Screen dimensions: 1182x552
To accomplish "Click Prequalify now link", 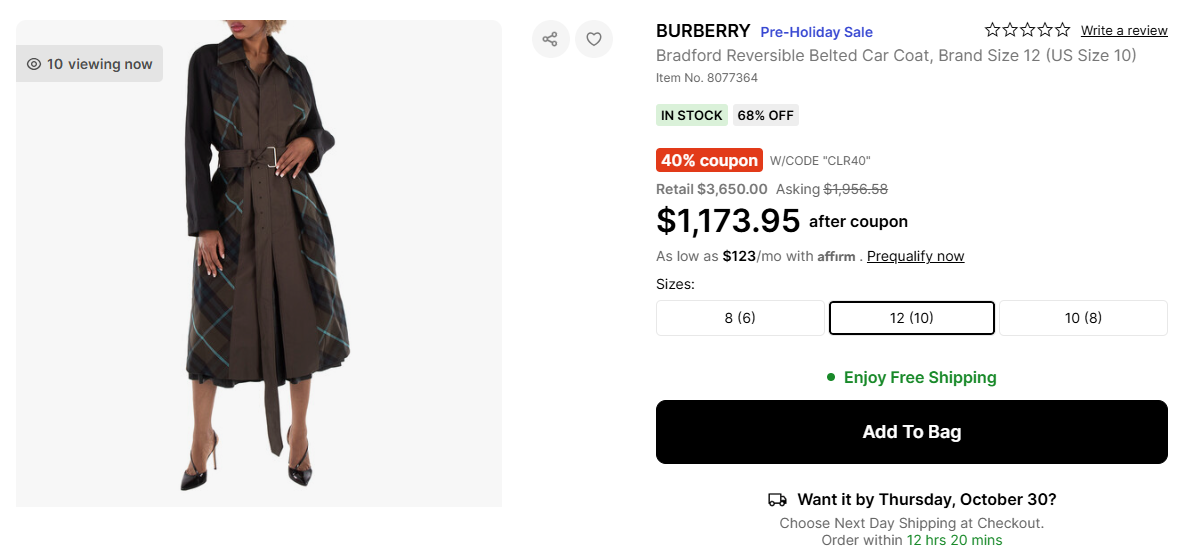I will [x=915, y=257].
